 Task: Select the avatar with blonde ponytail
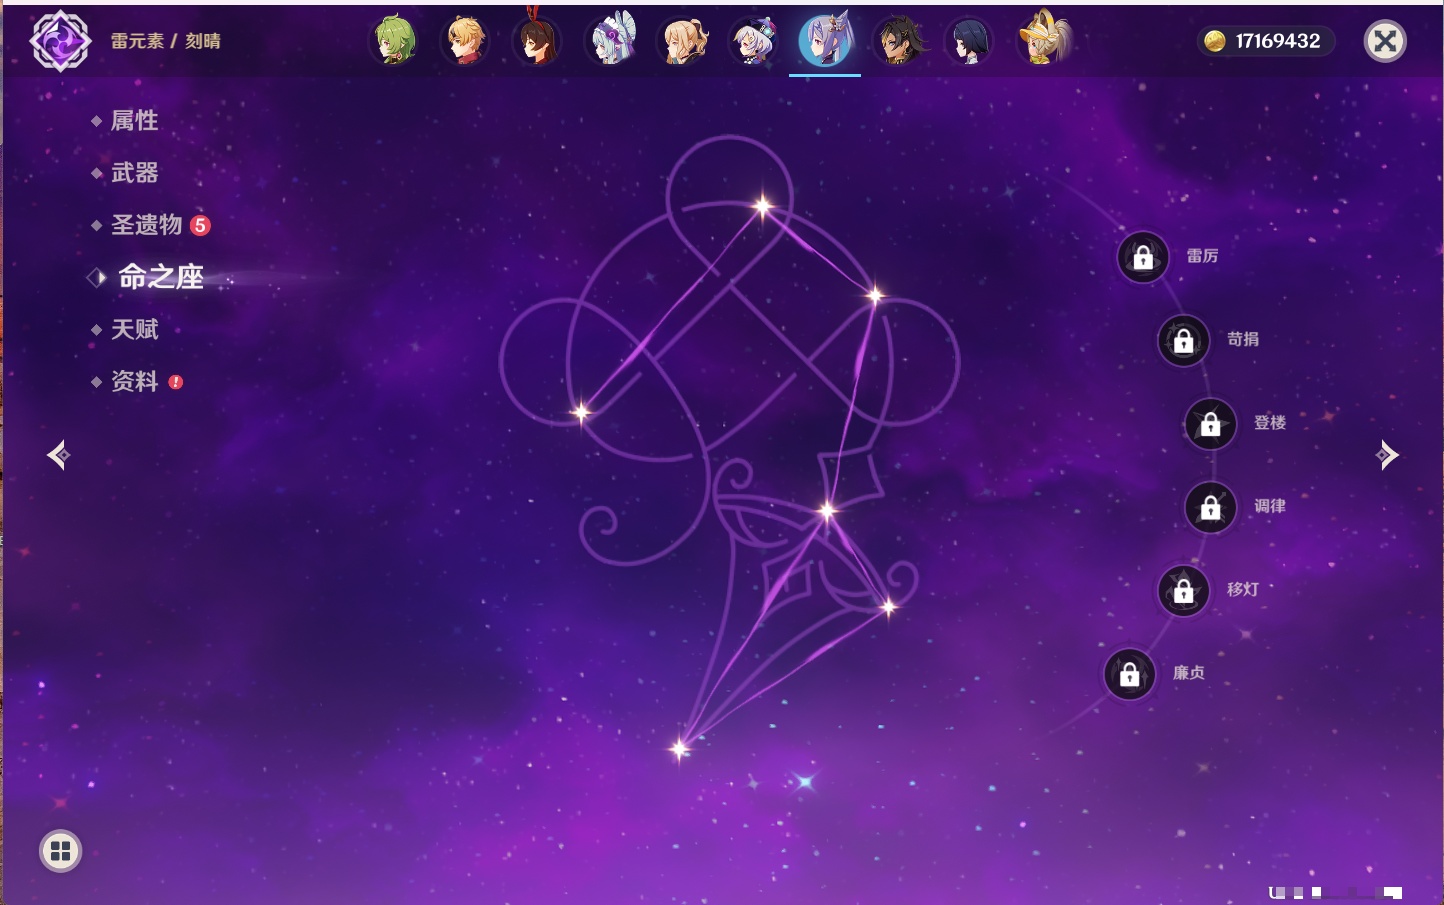pyautogui.click(x=683, y=42)
